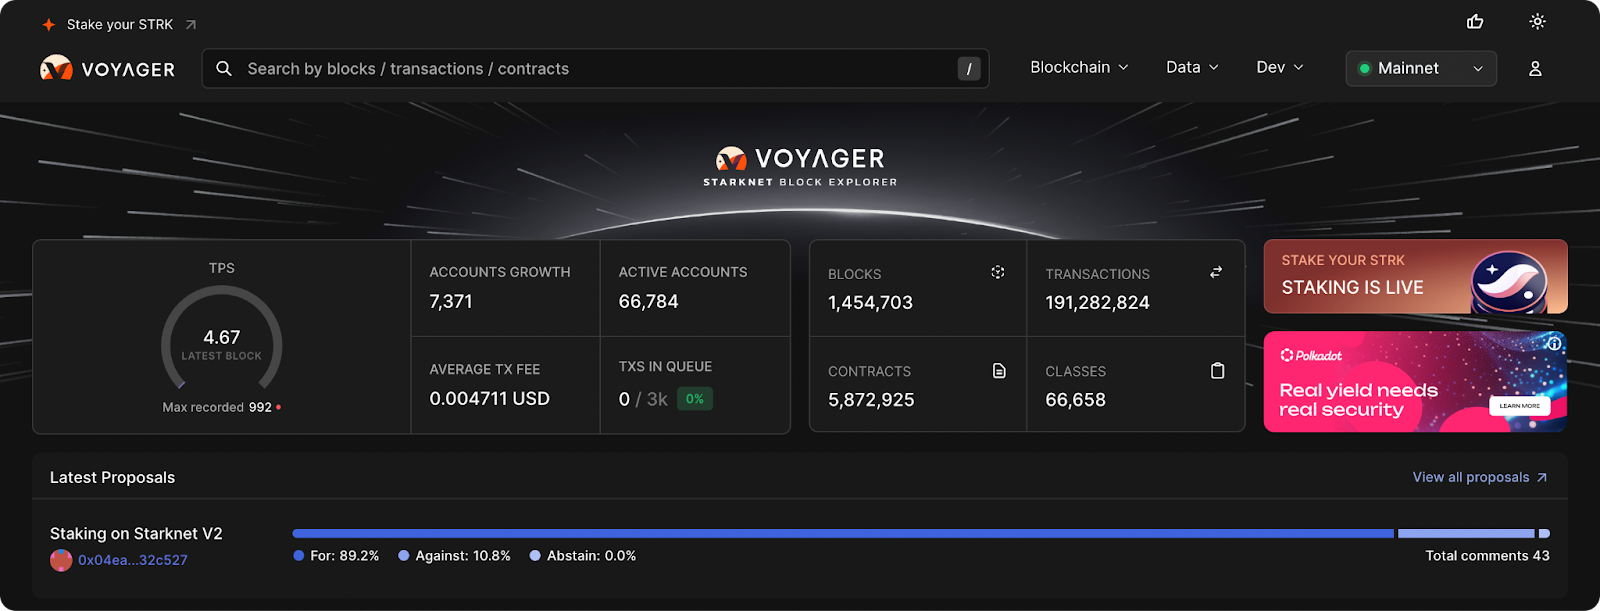This screenshot has height=611, width=1600.
Task: Click the green Mainnet status dot
Action: pos(1364,69)
